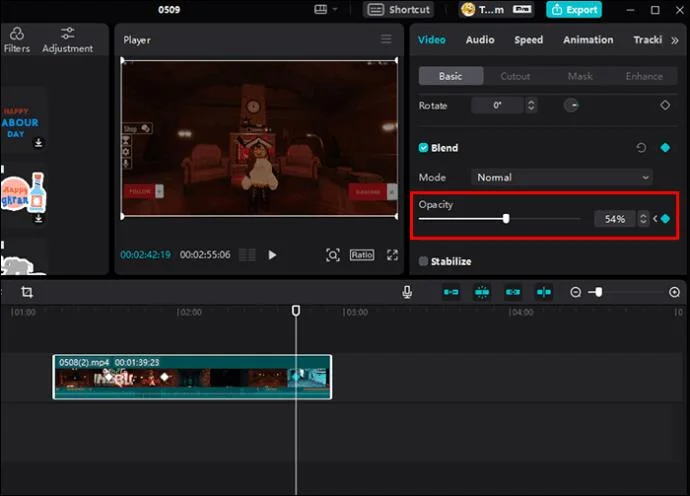Image resolution: width=690 pixels, height=496 pixels.
Task: Toggle the first snapping button in timeline toolbar
Action: click(451, 292)
